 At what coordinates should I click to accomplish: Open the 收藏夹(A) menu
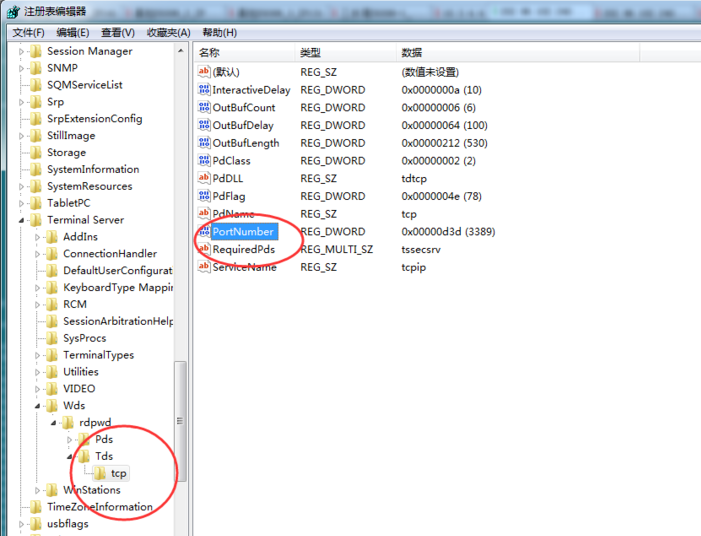pos(168,32)
